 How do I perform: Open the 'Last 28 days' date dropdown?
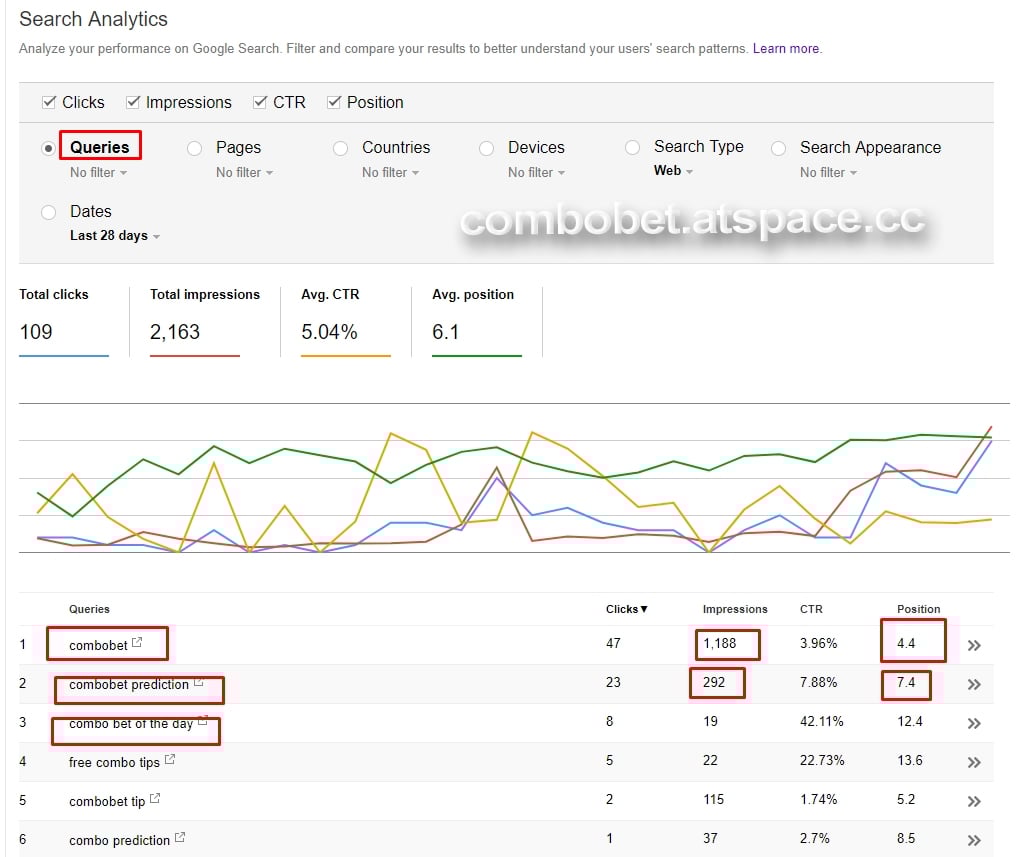click(114, 236)
